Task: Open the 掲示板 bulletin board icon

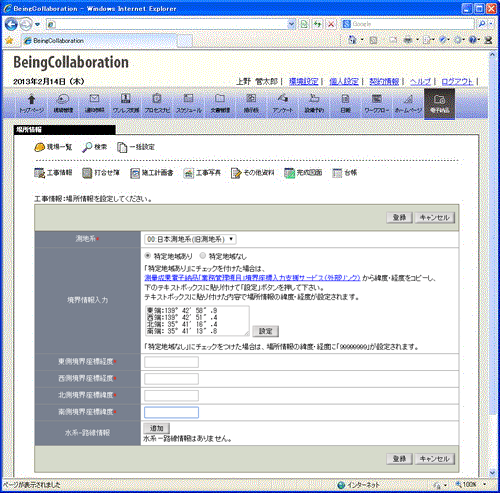Action: (251, 104)
